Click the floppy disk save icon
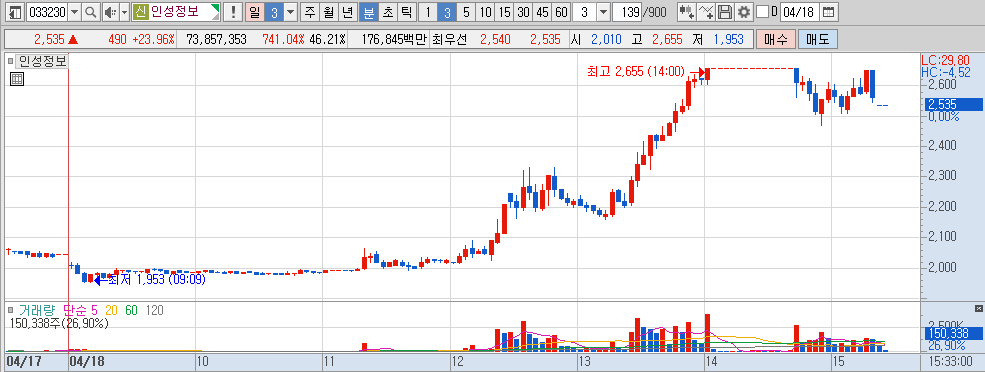This screenshot has height=372, width=985. coord(725,11)
